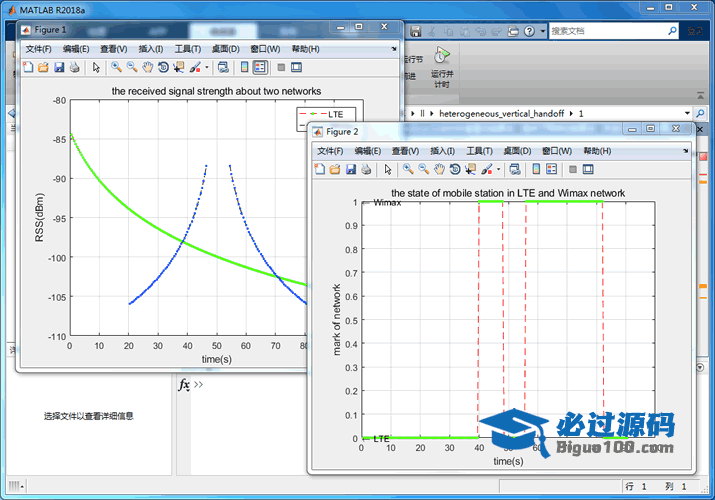The width and height of the screenshot is (715, 500).
Task: Toggle Insert Colorbar in Figure 1 toolbar
Action: 244,67
